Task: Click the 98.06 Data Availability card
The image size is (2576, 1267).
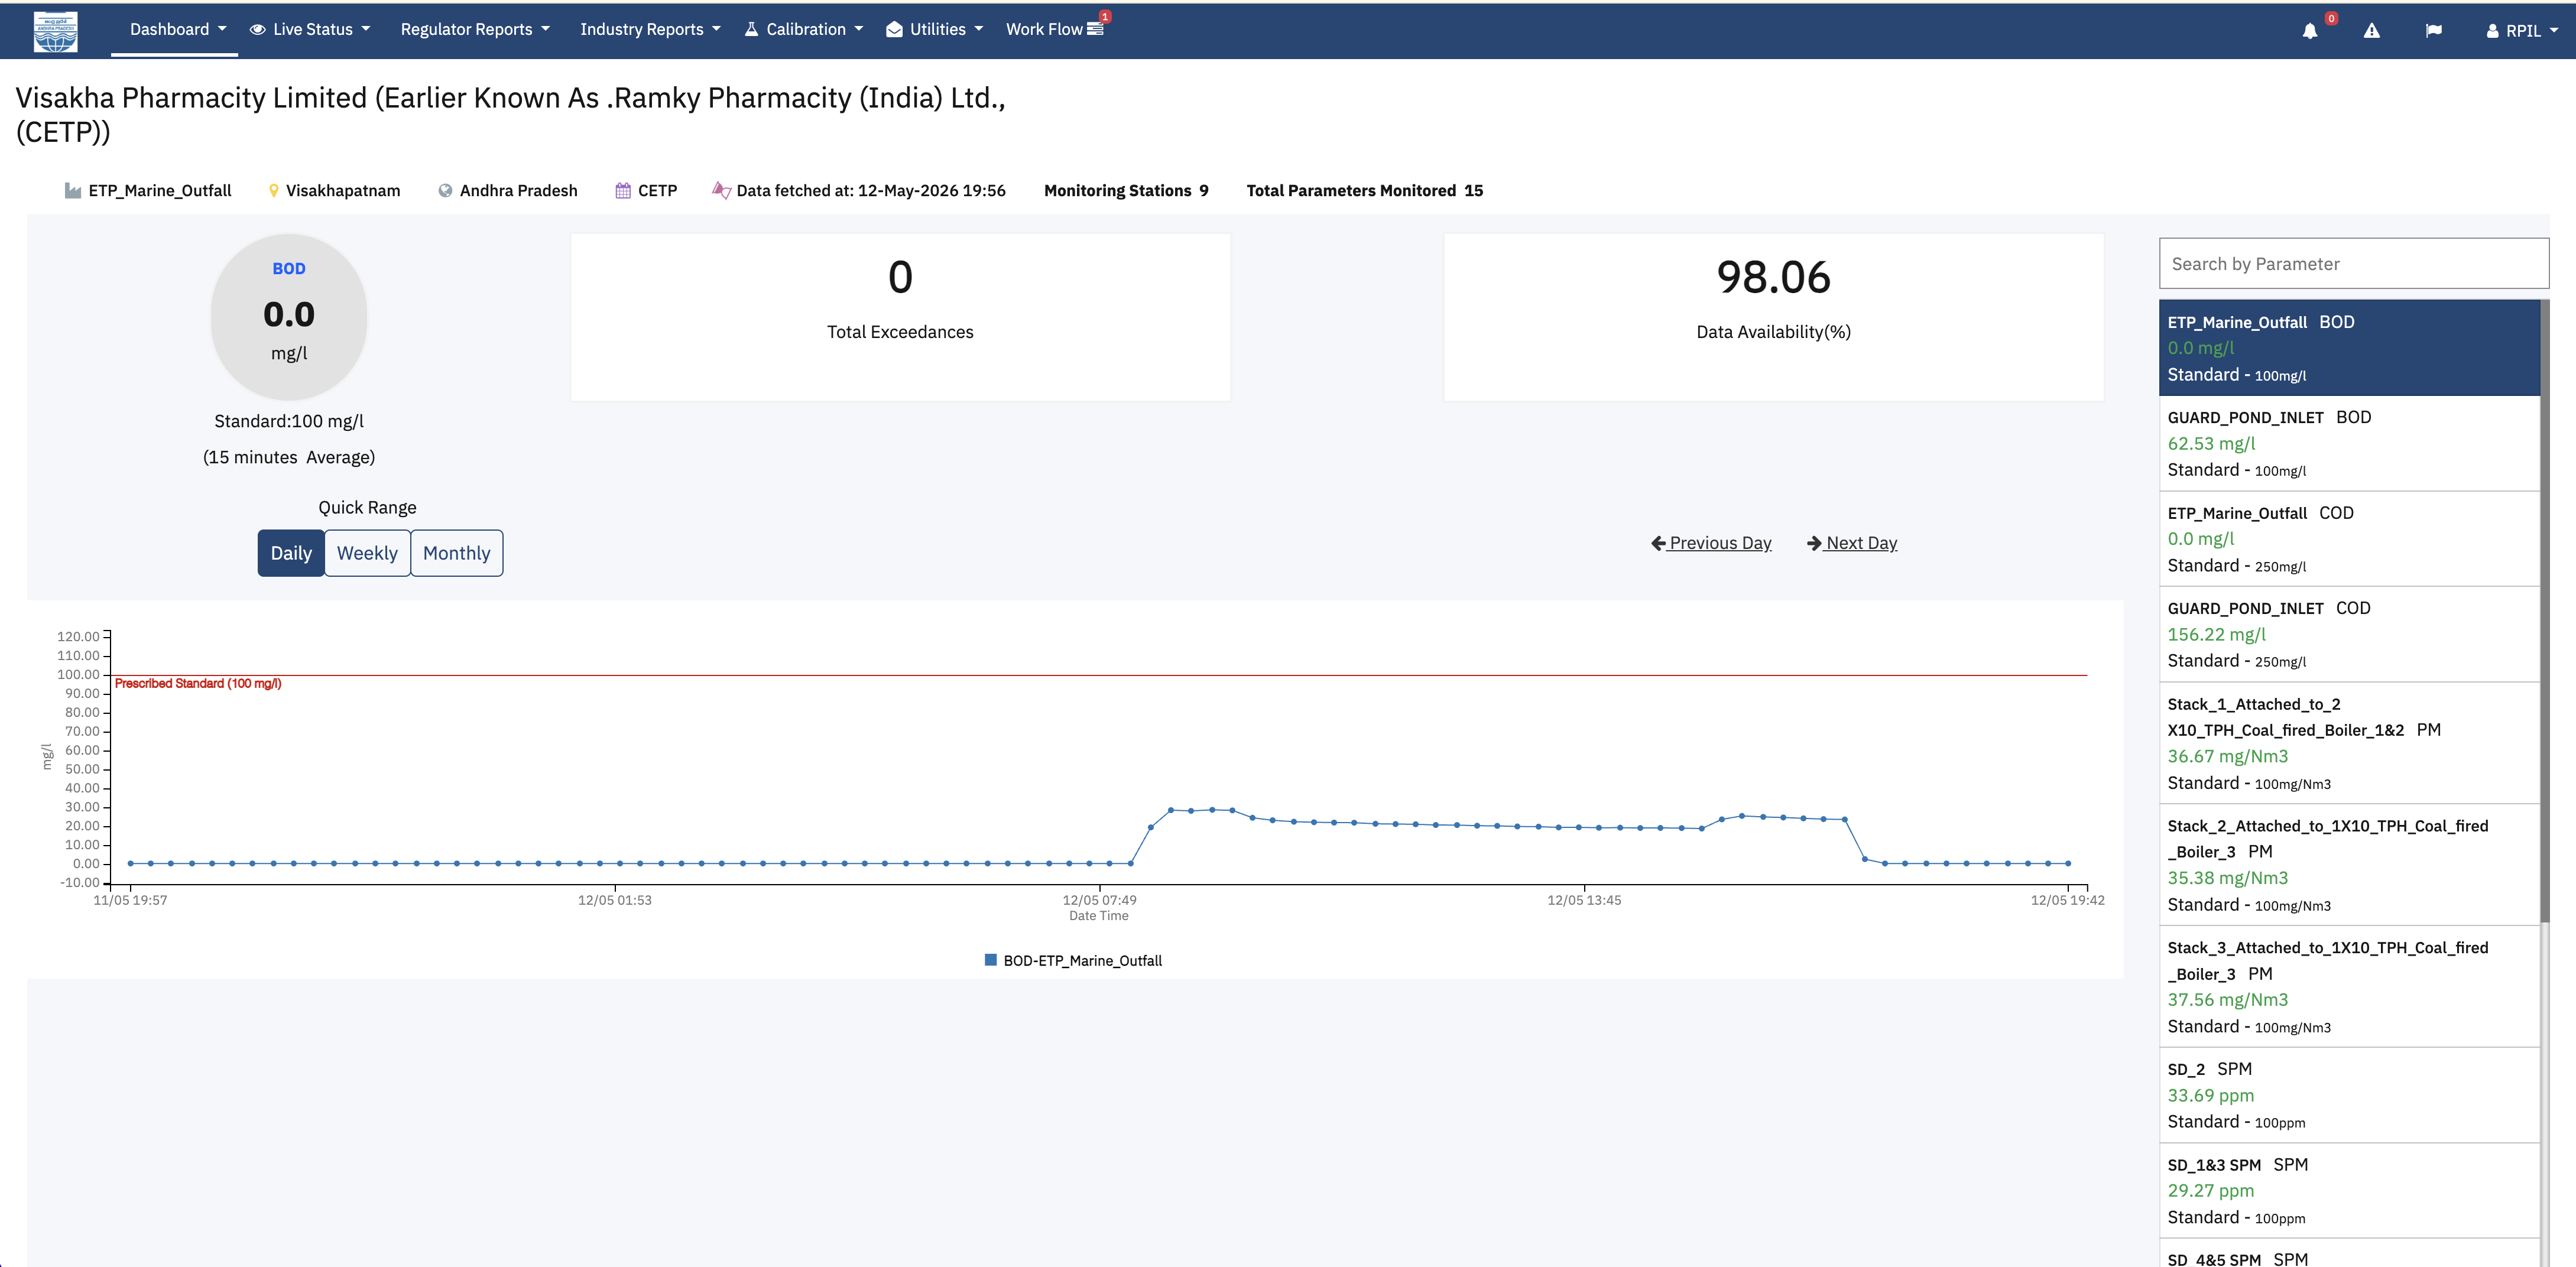Action: 1773,317
